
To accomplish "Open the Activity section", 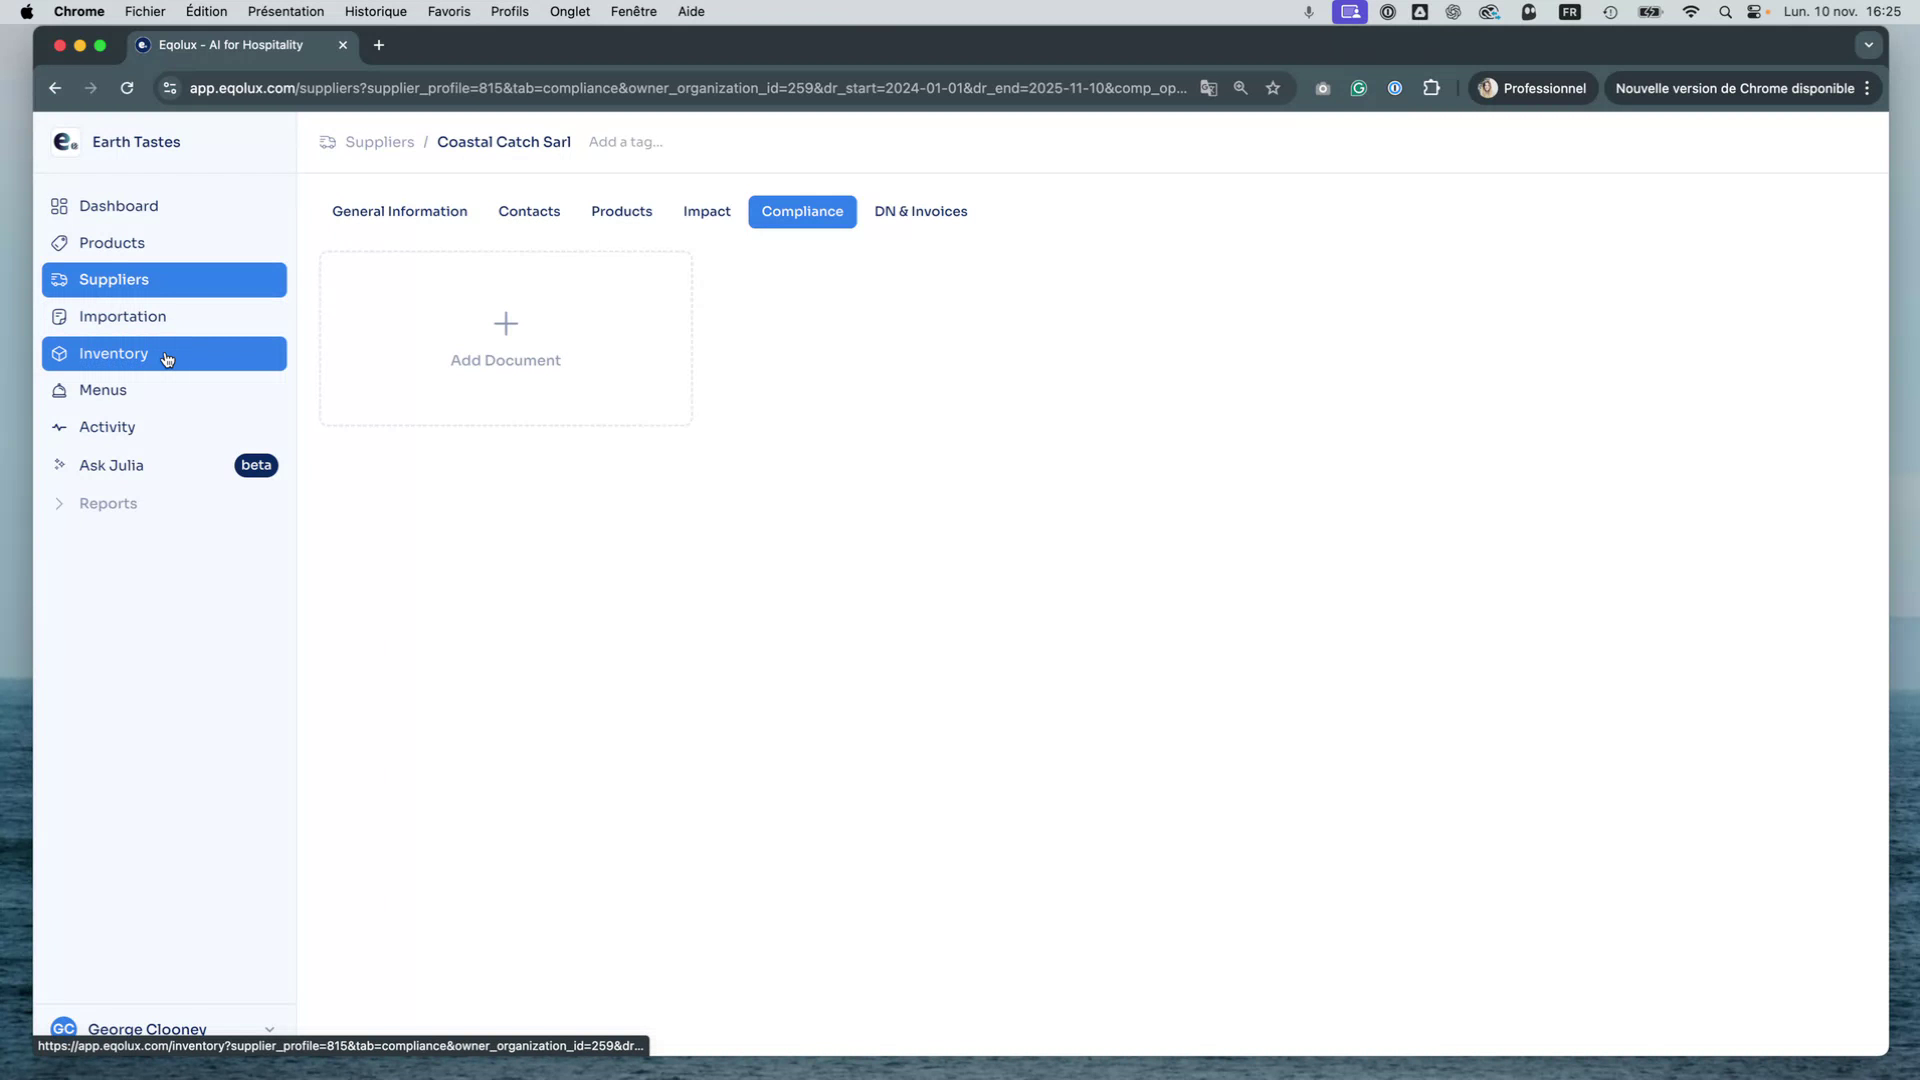I will click(x=105, y=427).
